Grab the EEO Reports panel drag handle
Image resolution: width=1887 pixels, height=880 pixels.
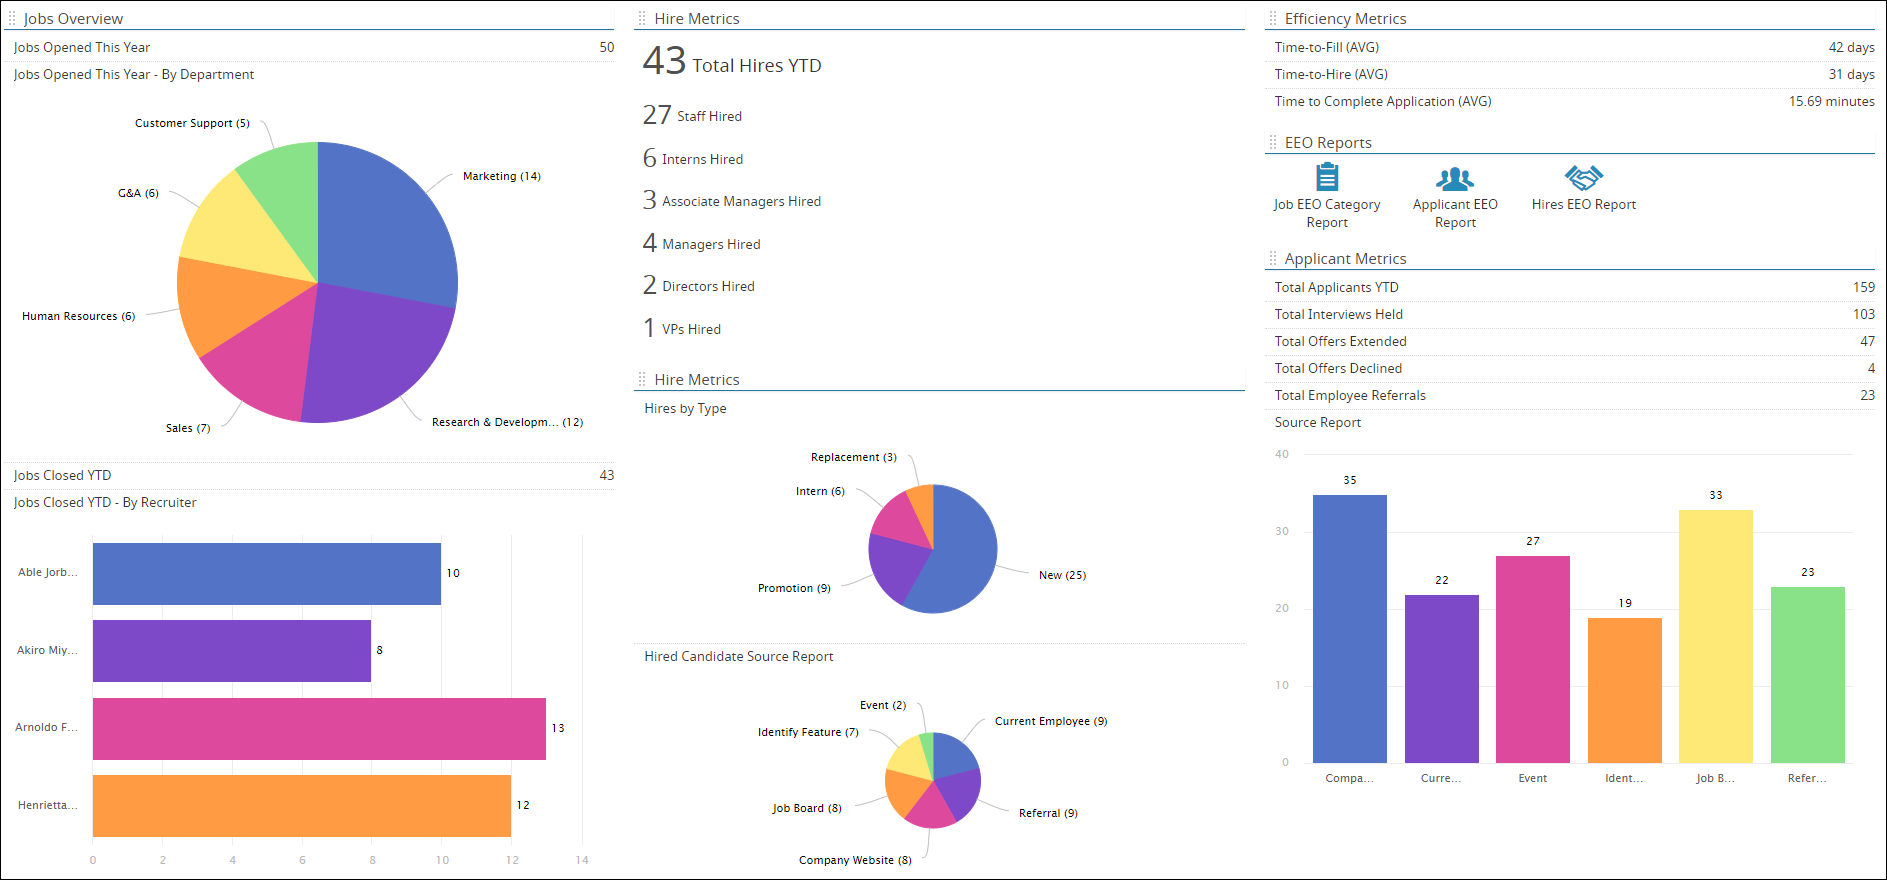[x=1272, y=142]
